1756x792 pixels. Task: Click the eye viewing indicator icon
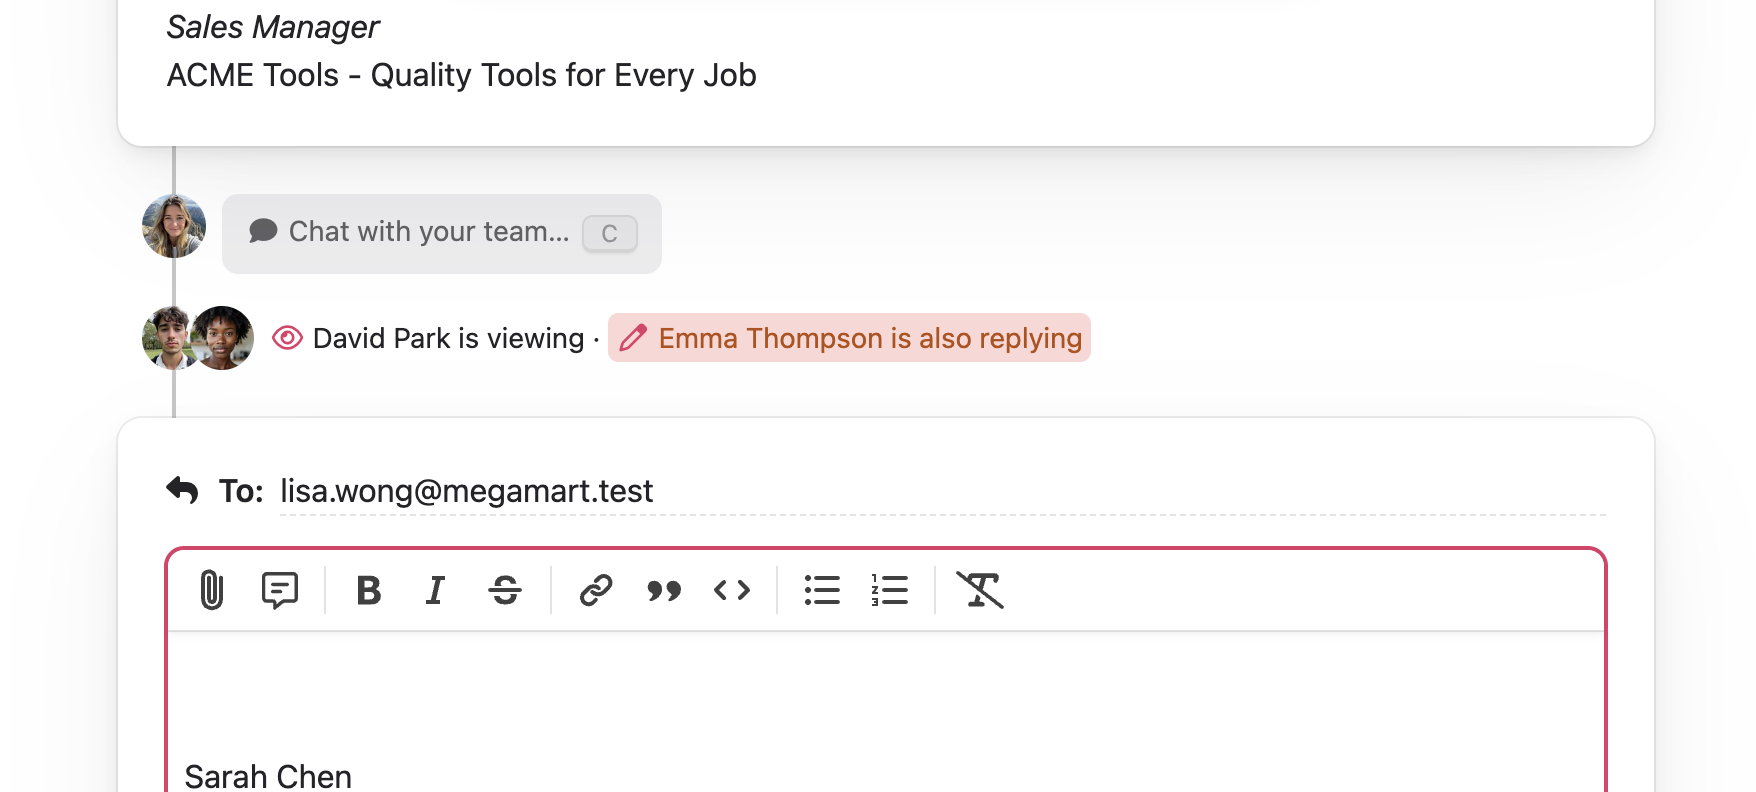[x=287, y=338]
